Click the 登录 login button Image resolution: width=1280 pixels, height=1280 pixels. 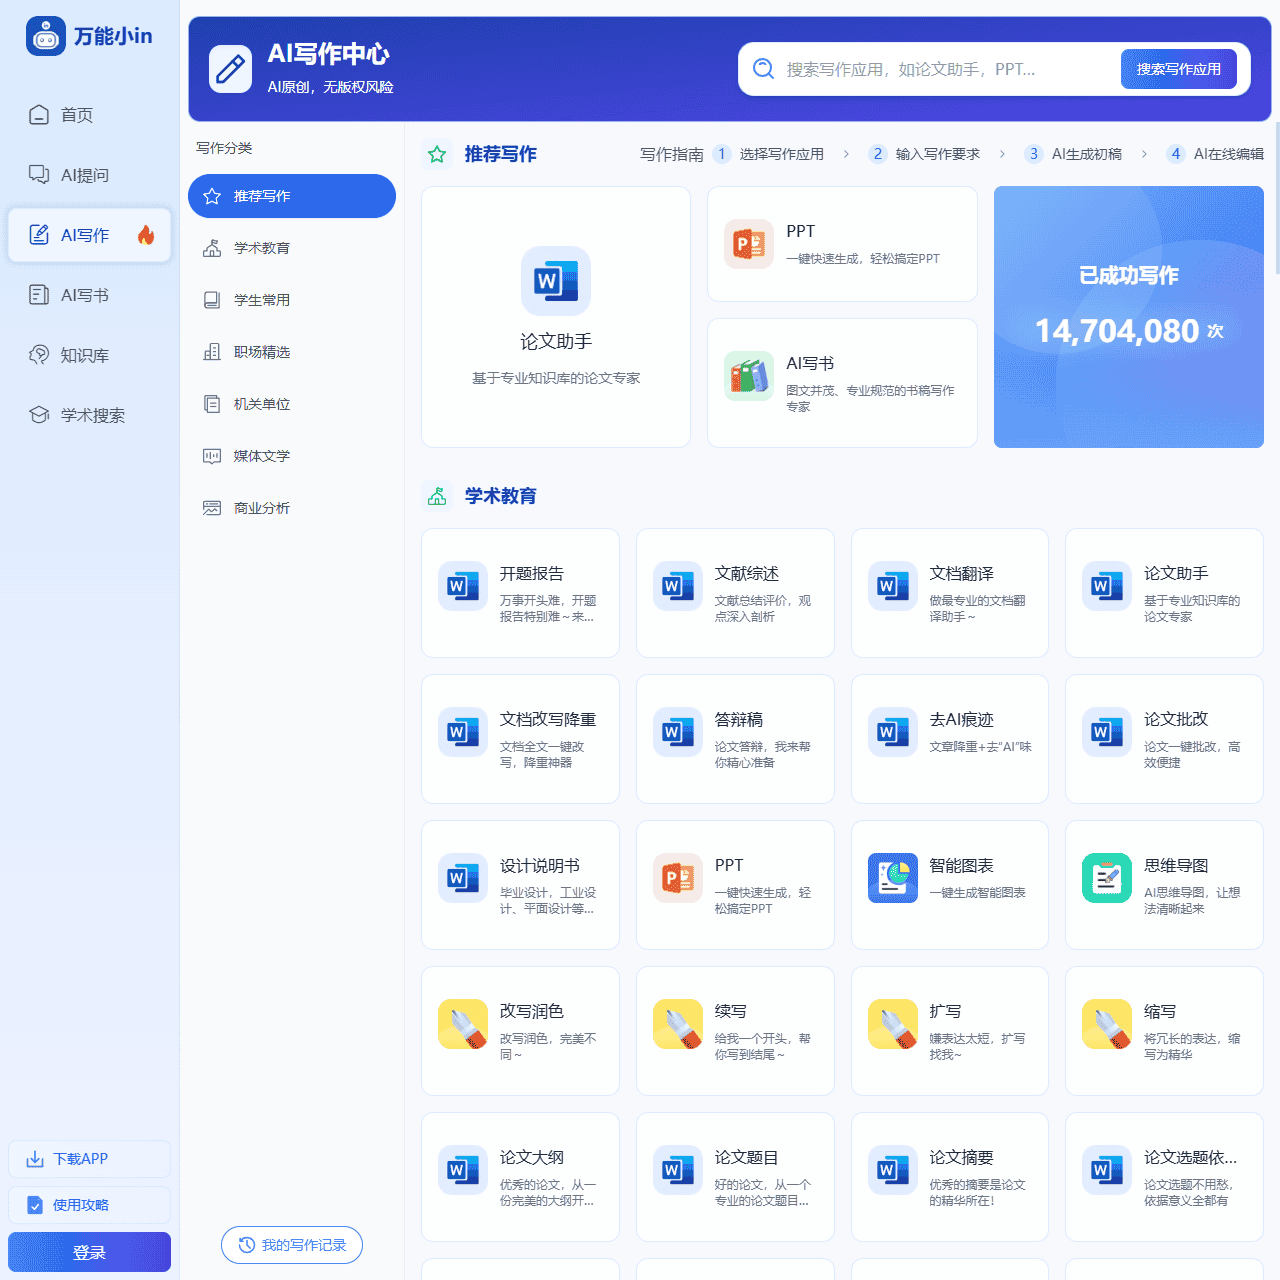(x=89, y=1252)
